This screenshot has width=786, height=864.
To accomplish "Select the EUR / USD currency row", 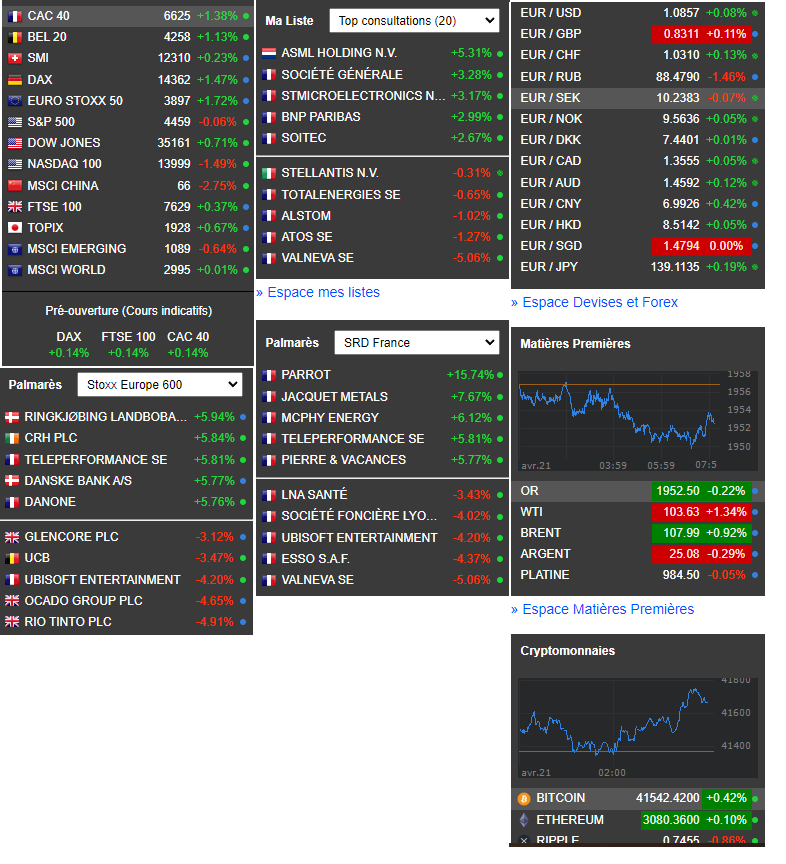I will 638,13.
